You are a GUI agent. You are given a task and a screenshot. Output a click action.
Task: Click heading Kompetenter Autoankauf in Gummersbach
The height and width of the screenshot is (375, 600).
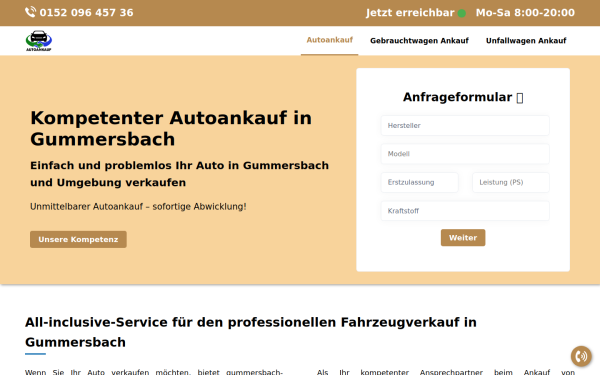point(171,128)
